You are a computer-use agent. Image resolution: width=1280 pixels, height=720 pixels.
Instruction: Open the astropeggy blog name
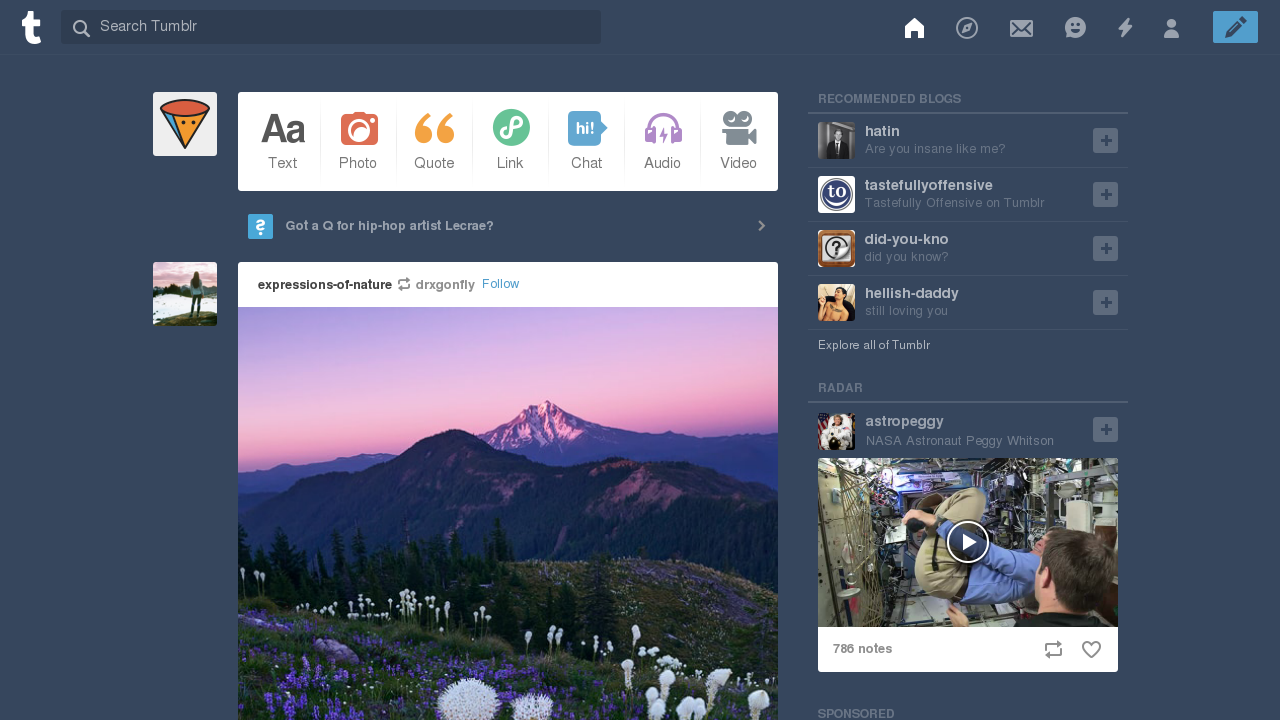pos(904,421)
